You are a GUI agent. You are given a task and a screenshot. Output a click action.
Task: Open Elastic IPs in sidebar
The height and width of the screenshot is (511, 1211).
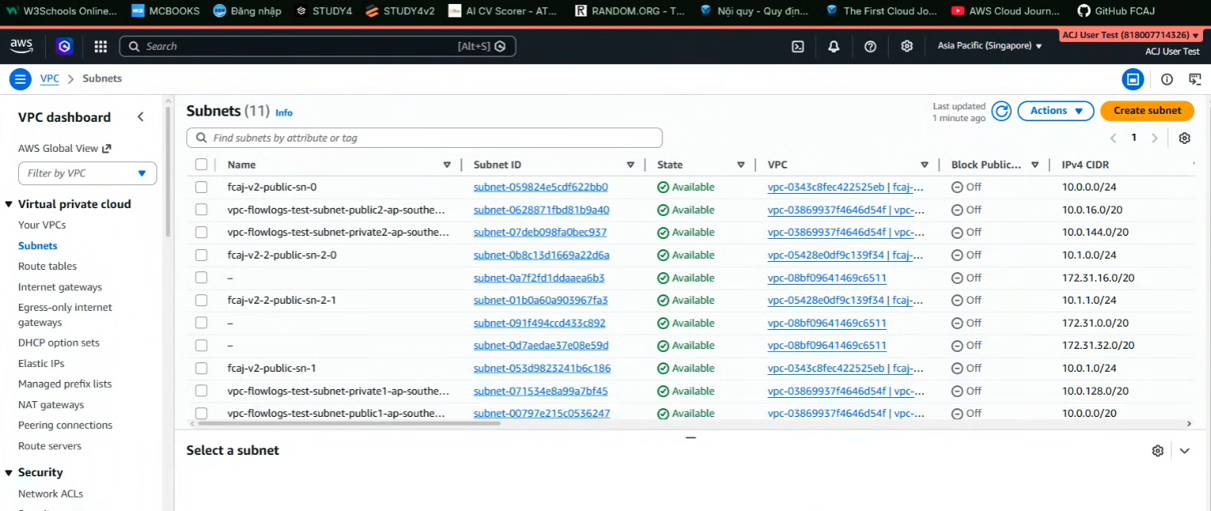(x=41, y=364)
